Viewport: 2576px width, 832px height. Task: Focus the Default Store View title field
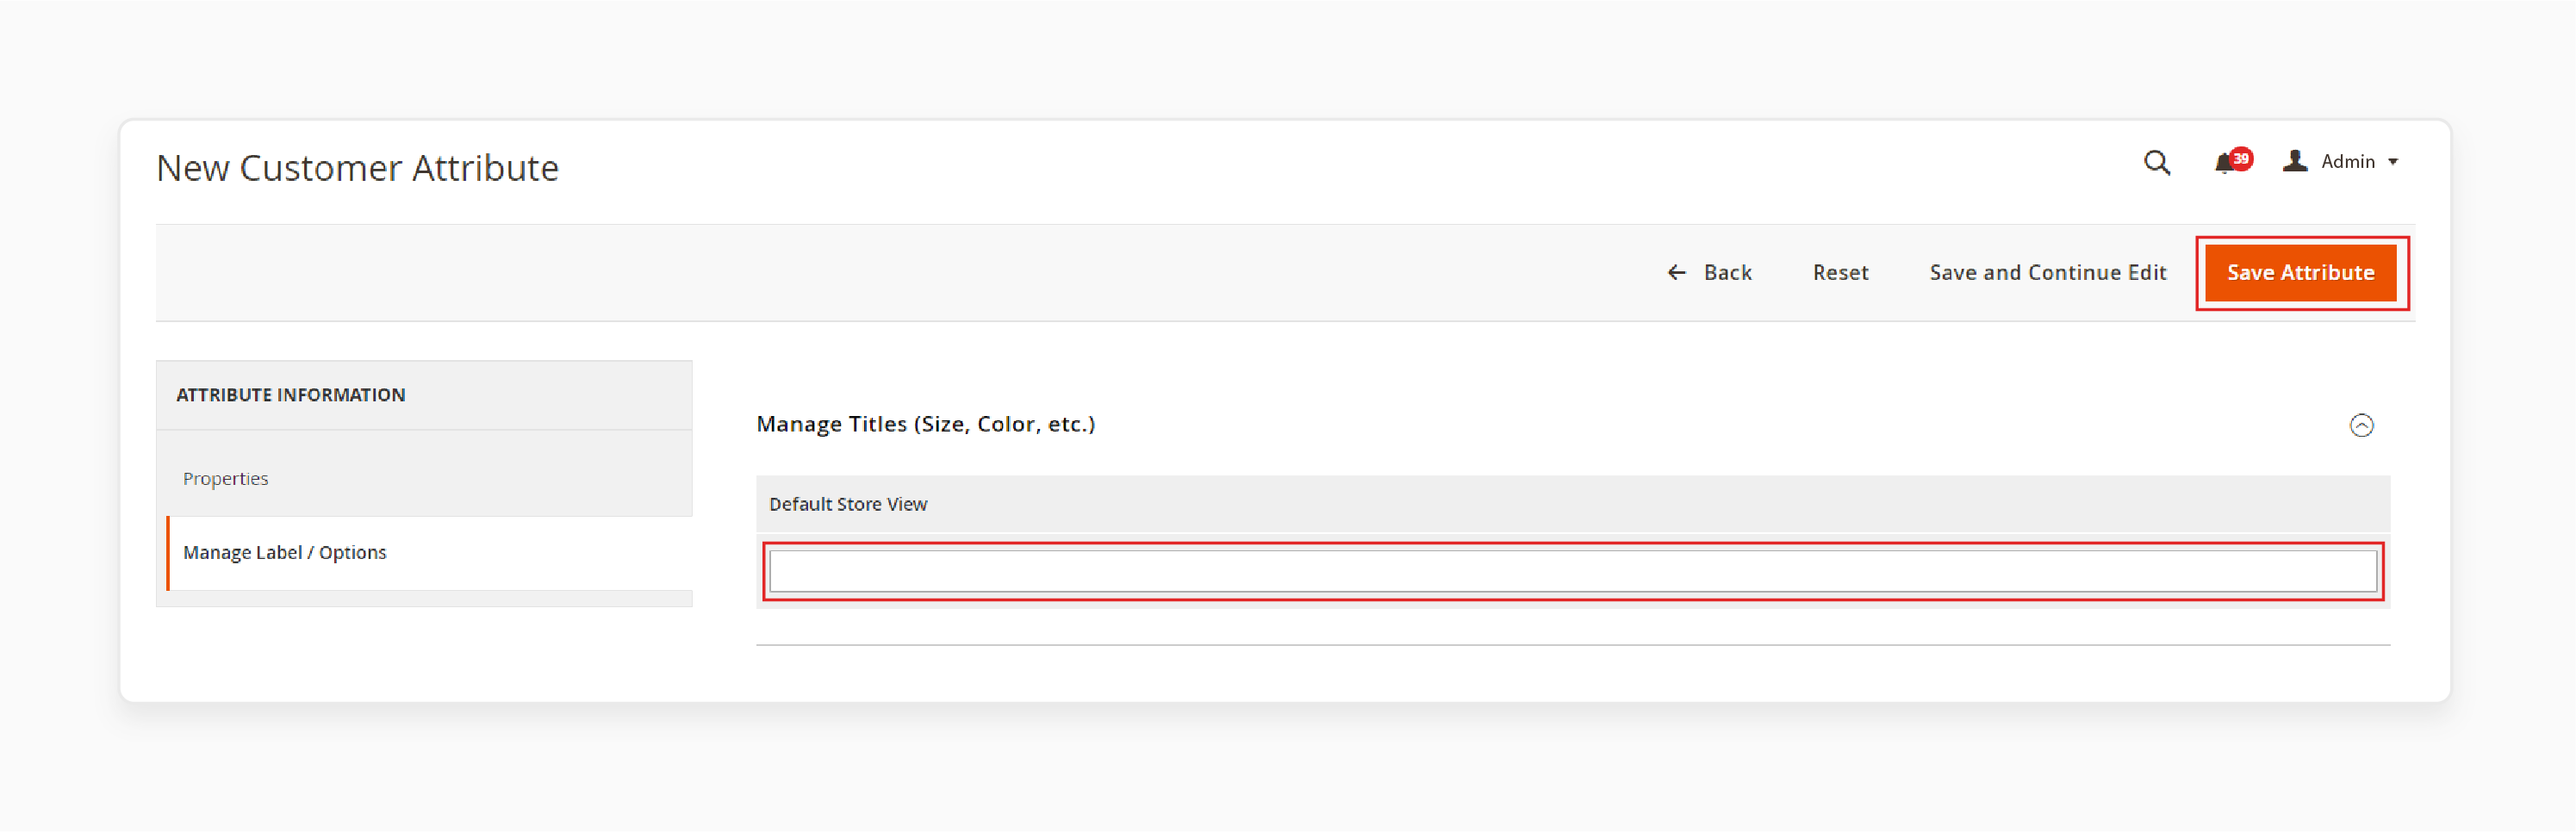click(1573, 571)
